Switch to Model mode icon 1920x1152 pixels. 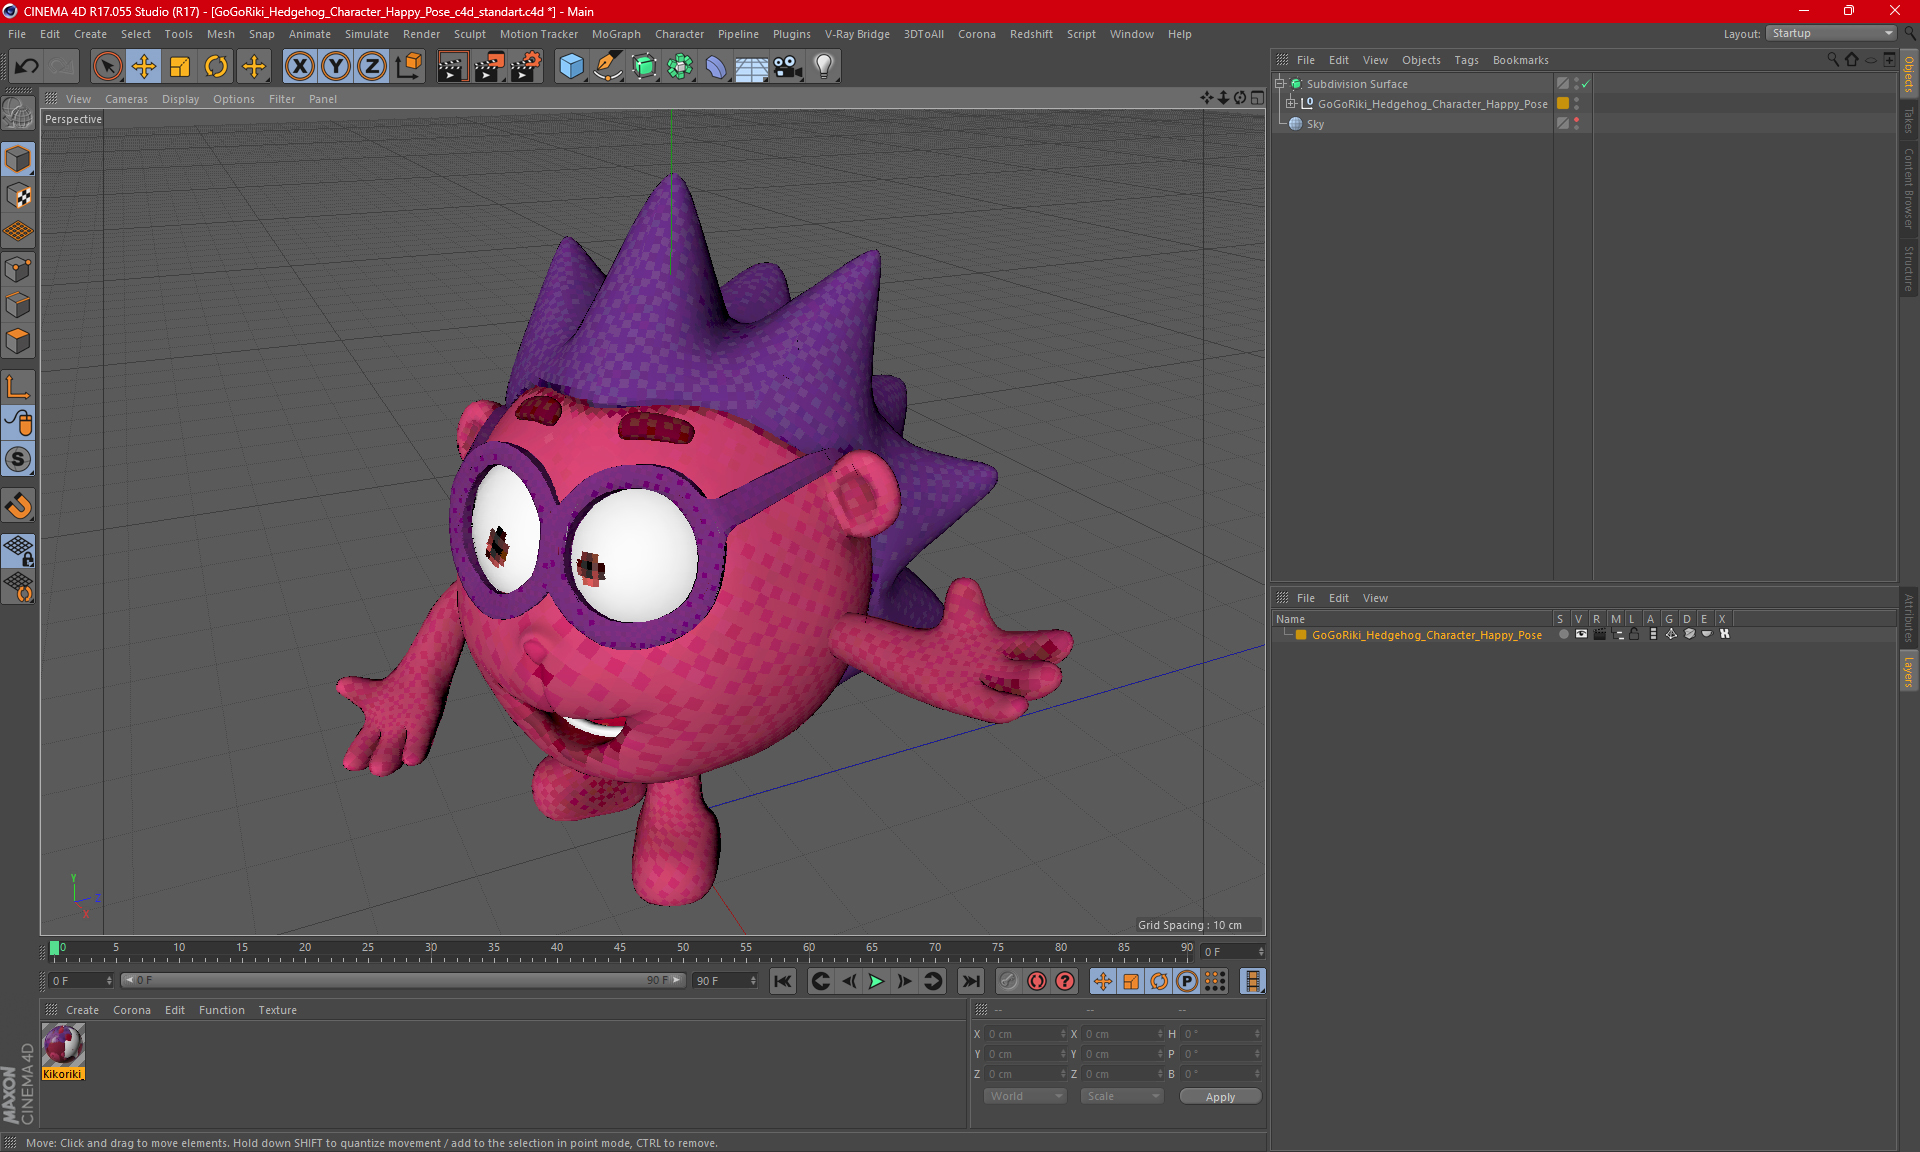point(18,160)
